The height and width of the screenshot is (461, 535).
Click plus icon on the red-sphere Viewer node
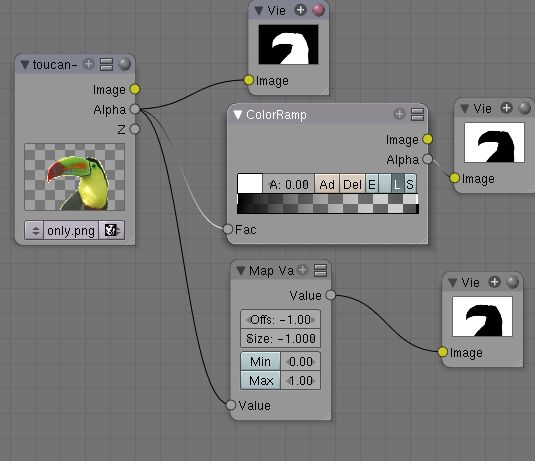pos(300,10)
